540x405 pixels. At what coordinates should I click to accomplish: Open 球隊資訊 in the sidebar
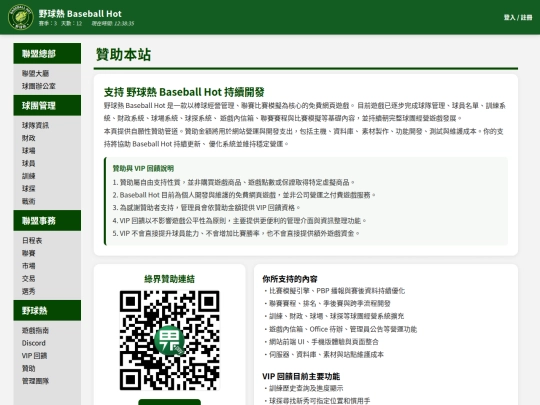35,125
